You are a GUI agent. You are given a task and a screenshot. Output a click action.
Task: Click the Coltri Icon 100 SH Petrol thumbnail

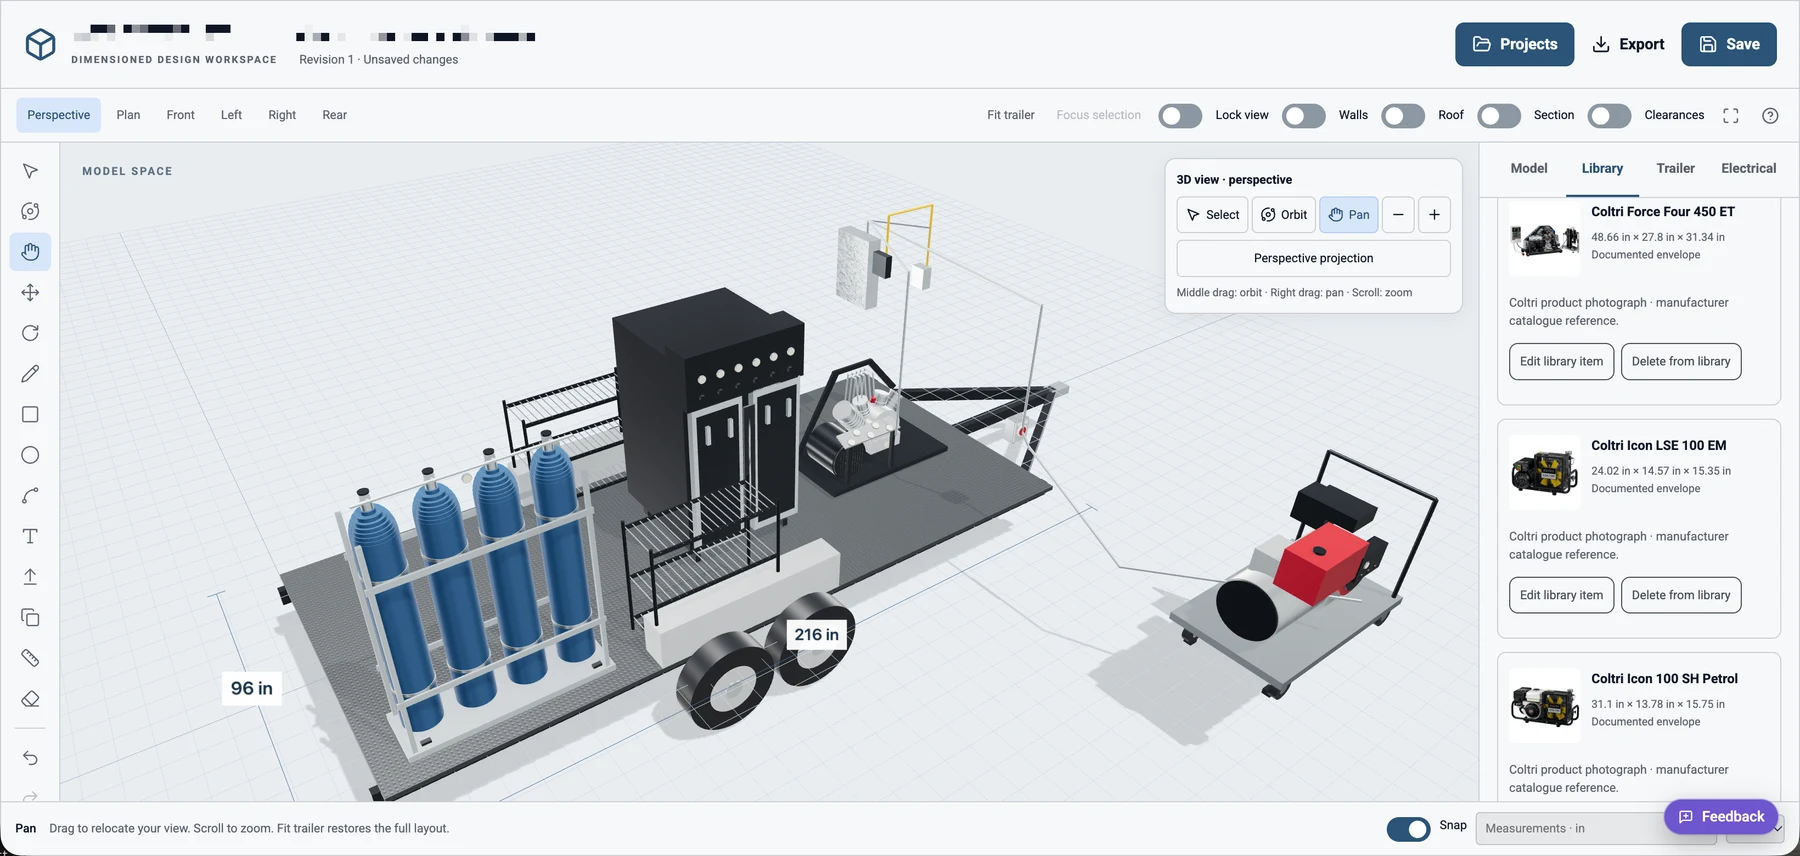(1544, 706)
